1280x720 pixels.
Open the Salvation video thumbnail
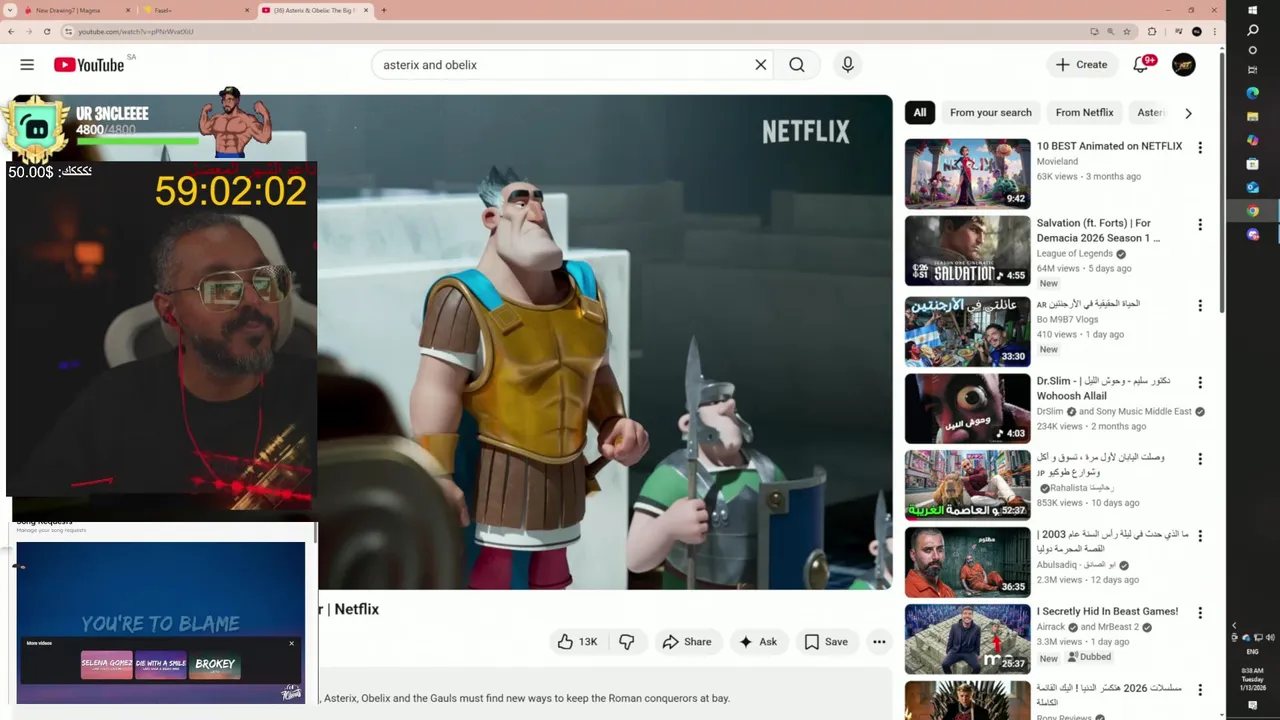[967, 251]
